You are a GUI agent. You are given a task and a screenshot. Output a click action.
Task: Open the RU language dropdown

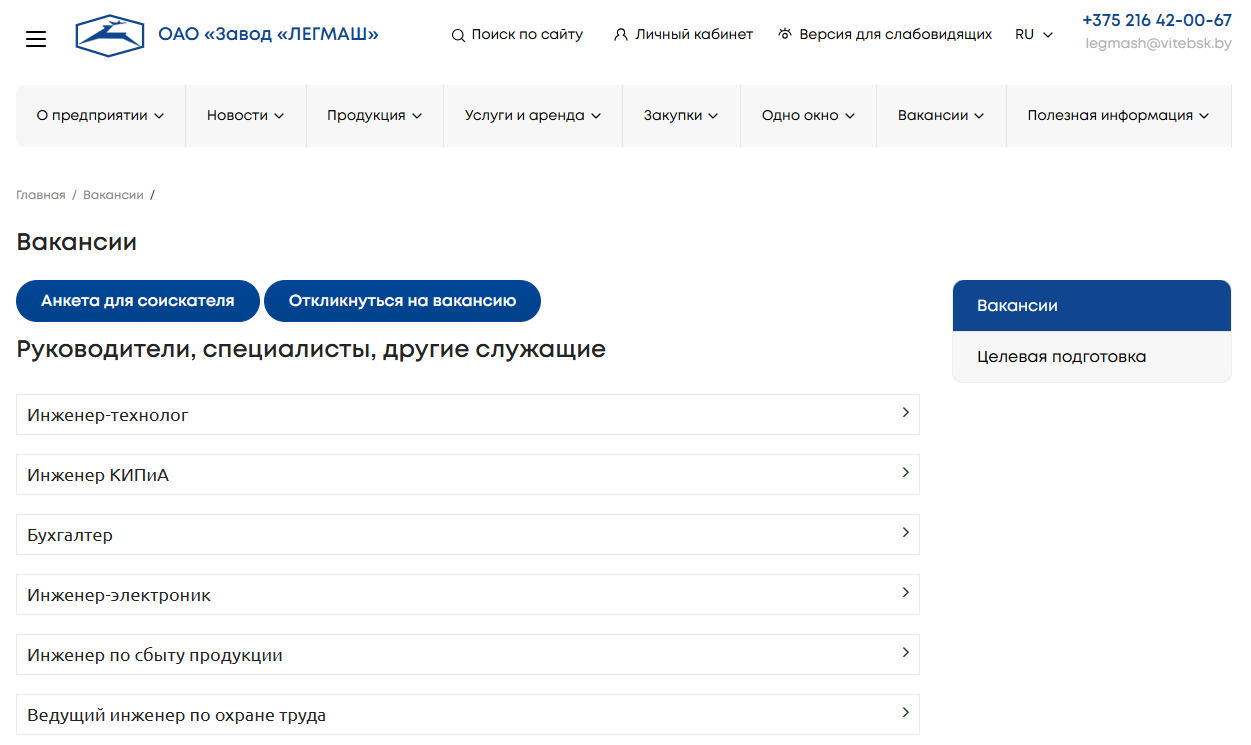(x=1034, y=34)
